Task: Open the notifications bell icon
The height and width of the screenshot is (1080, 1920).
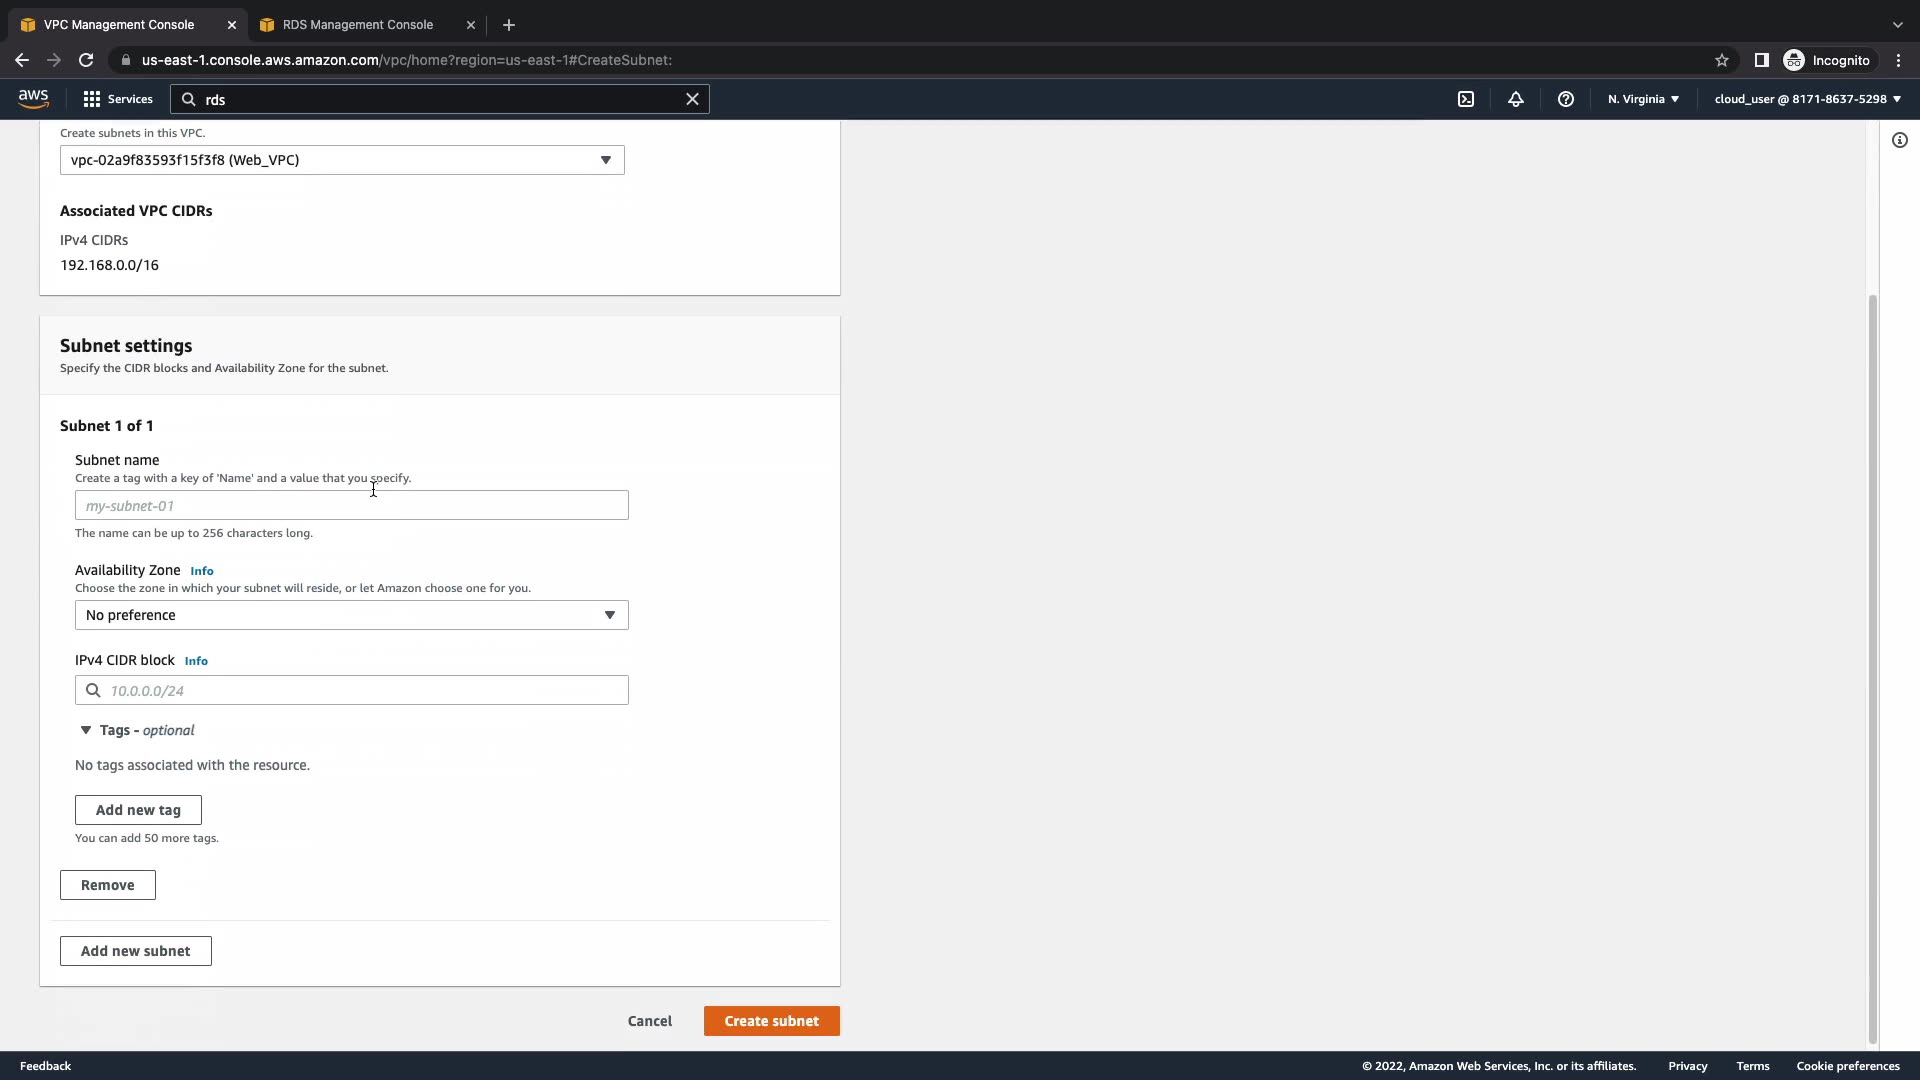Action: [x=1516, y=99]
